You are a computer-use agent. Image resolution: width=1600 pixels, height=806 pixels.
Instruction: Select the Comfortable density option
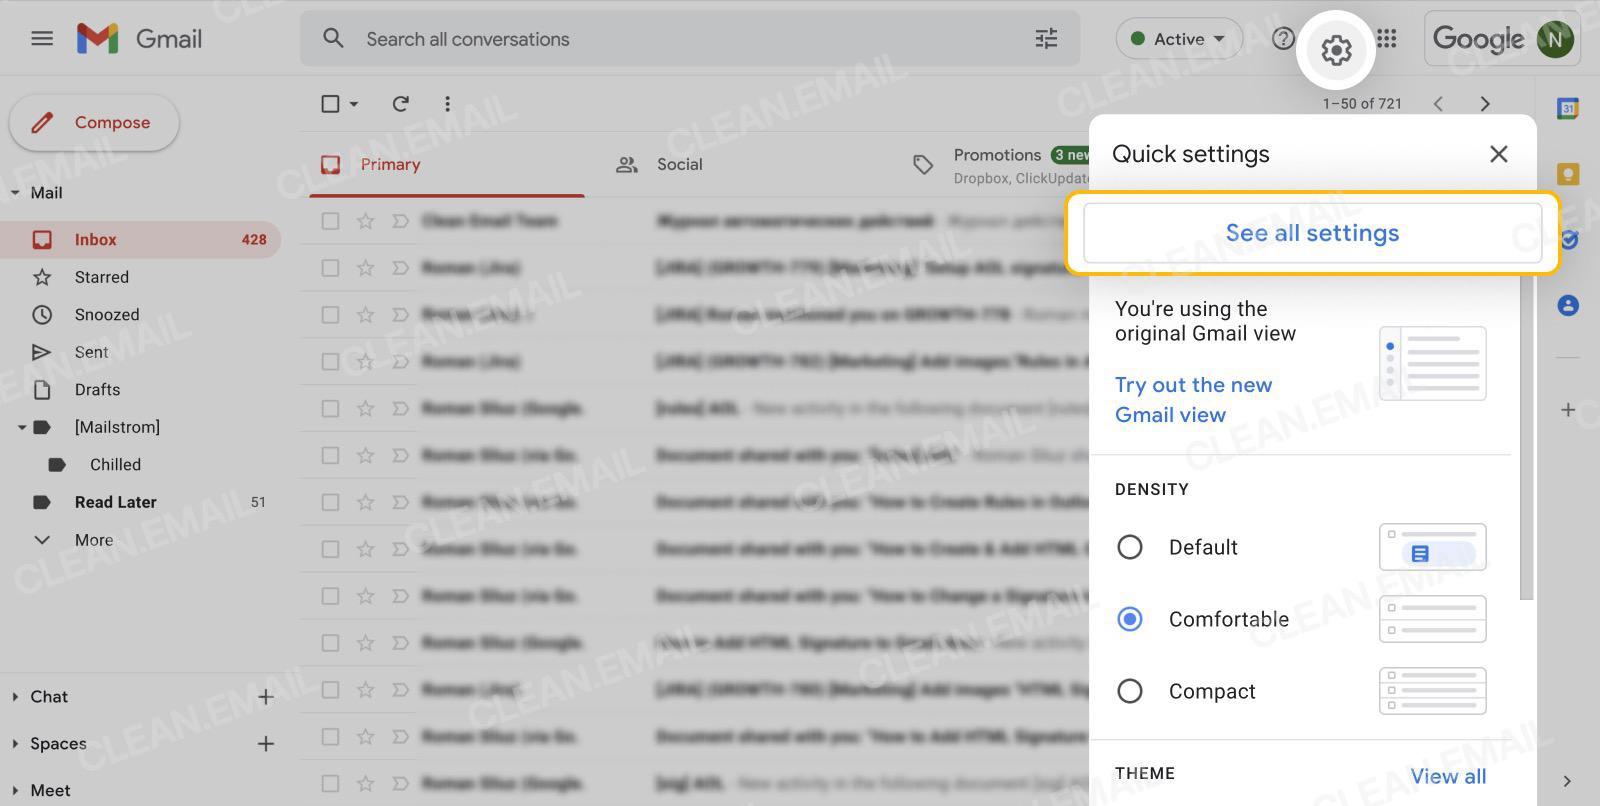(x=1130, y=619)
